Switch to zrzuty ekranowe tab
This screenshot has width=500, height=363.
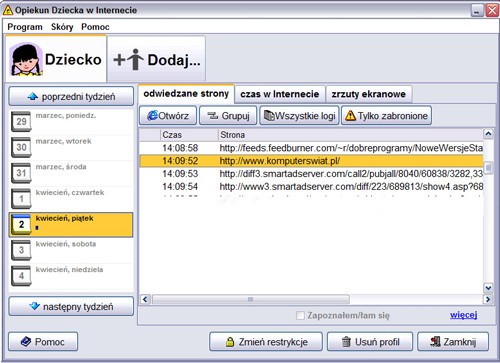[369, 94]
